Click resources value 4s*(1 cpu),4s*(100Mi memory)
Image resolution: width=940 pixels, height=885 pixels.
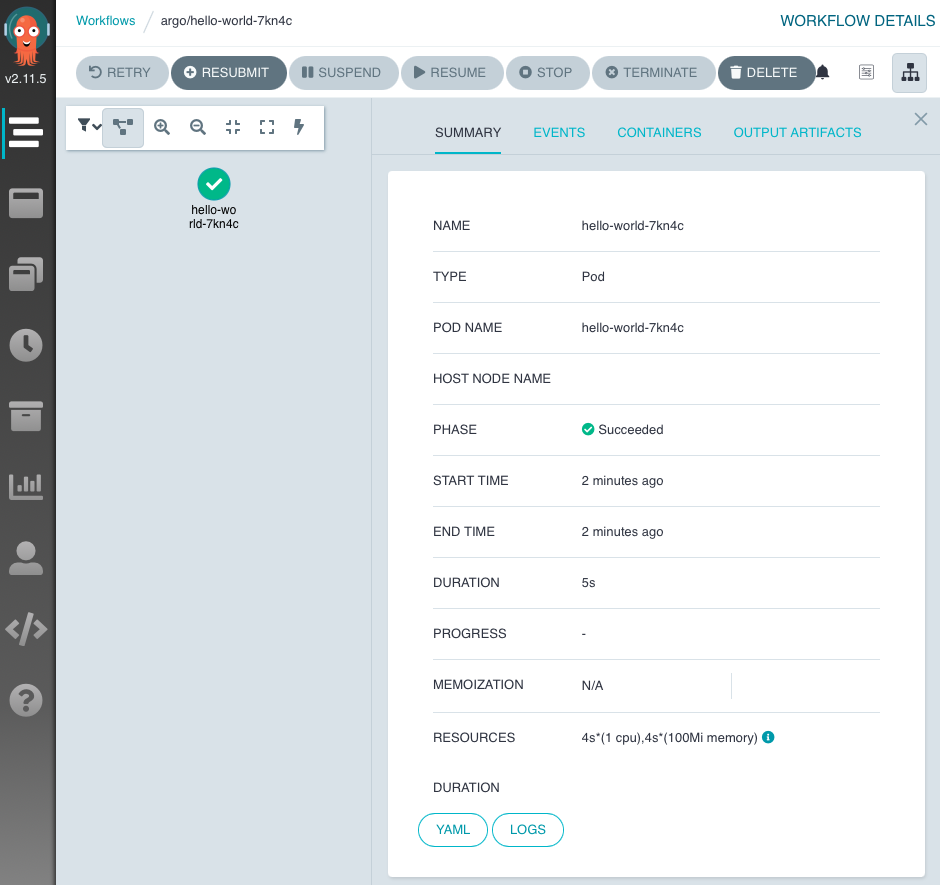tap(669, 738)
